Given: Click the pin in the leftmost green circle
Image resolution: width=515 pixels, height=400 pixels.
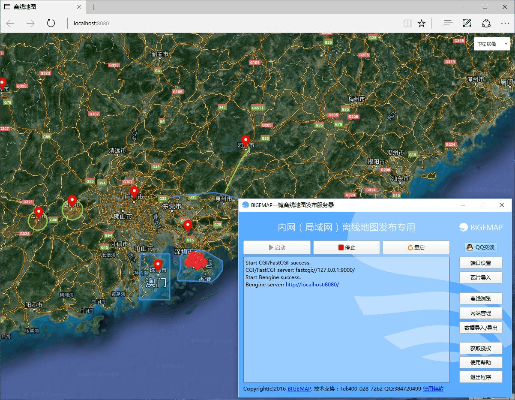Looking at the screenshot, I should (39, 213).
